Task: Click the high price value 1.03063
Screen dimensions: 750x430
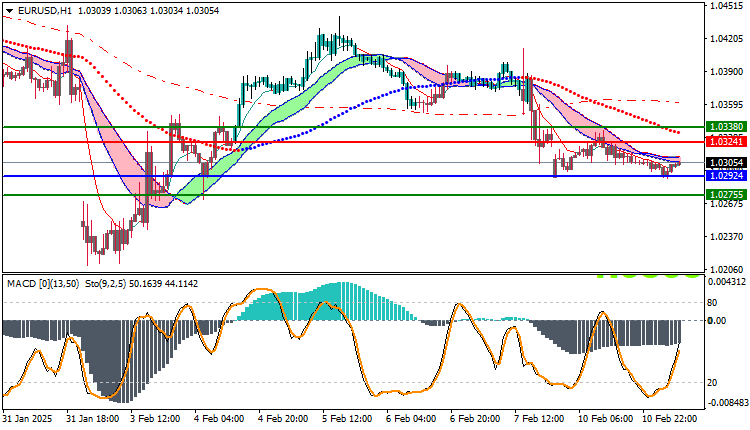Action: [x=131, y=11]
